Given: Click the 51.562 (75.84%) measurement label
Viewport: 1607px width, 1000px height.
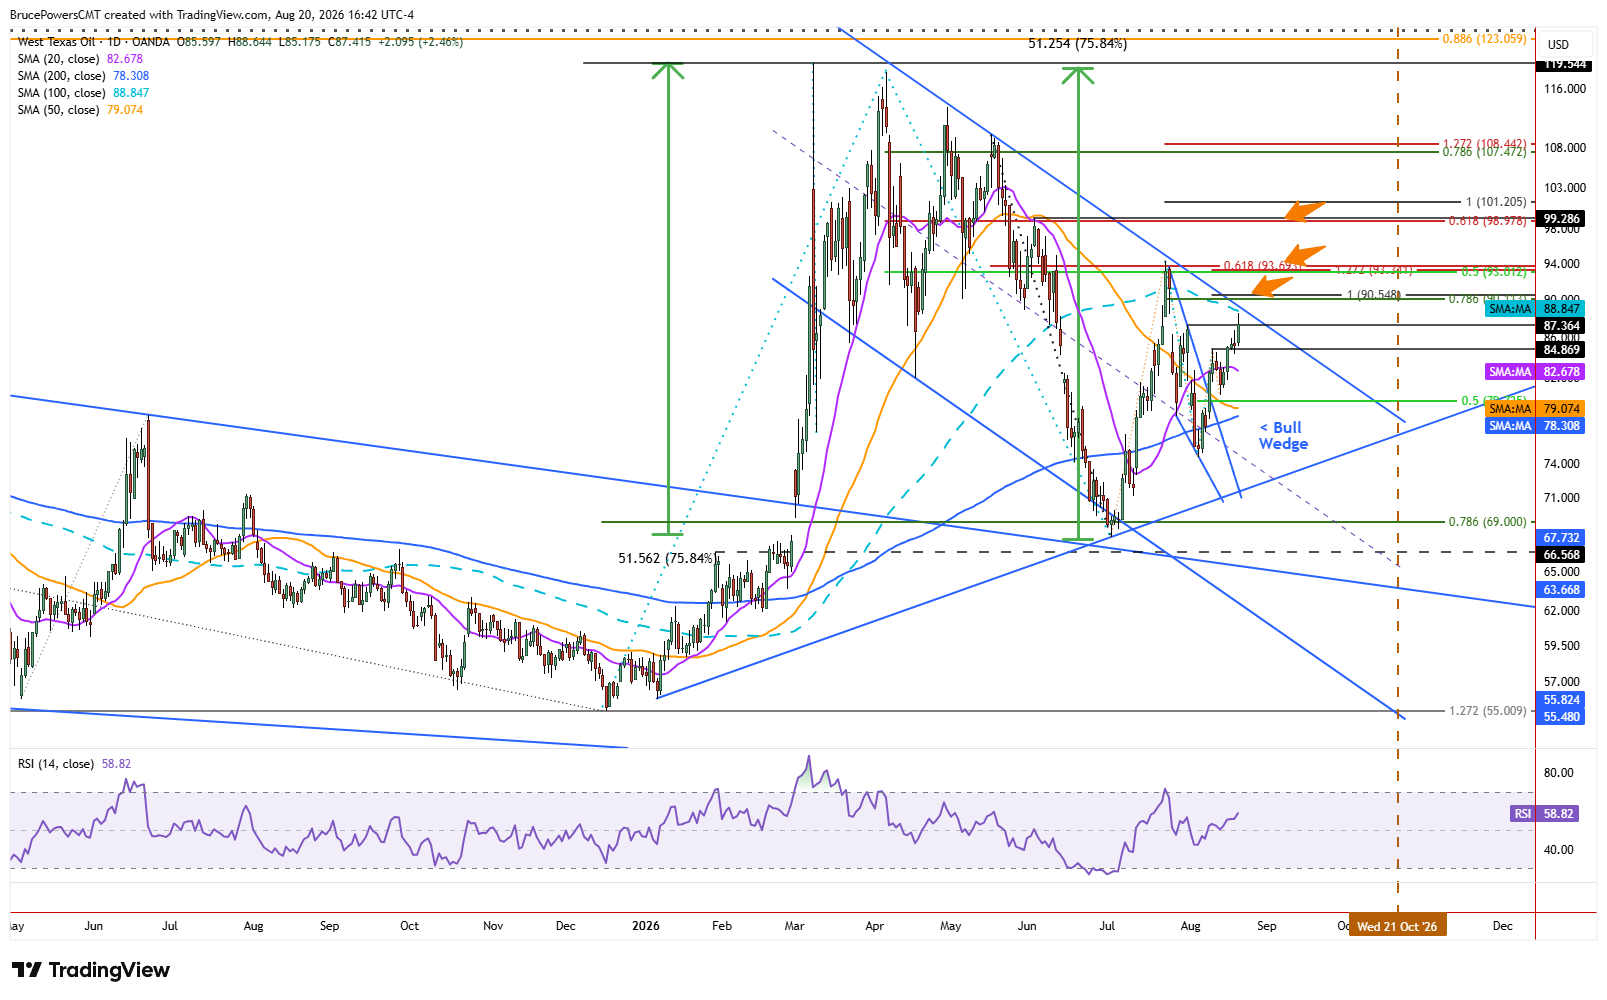Looking at the screenshot, I should 667,558.
